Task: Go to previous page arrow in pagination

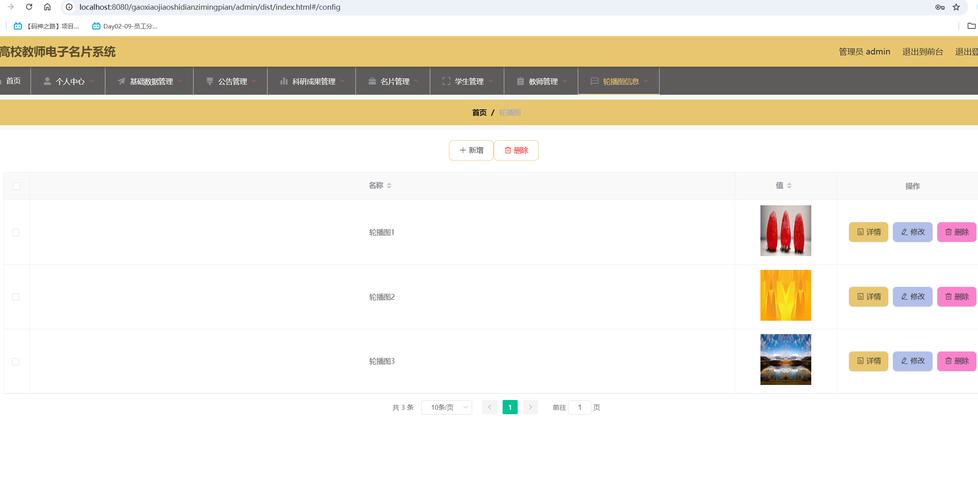Action: (489, 407)
